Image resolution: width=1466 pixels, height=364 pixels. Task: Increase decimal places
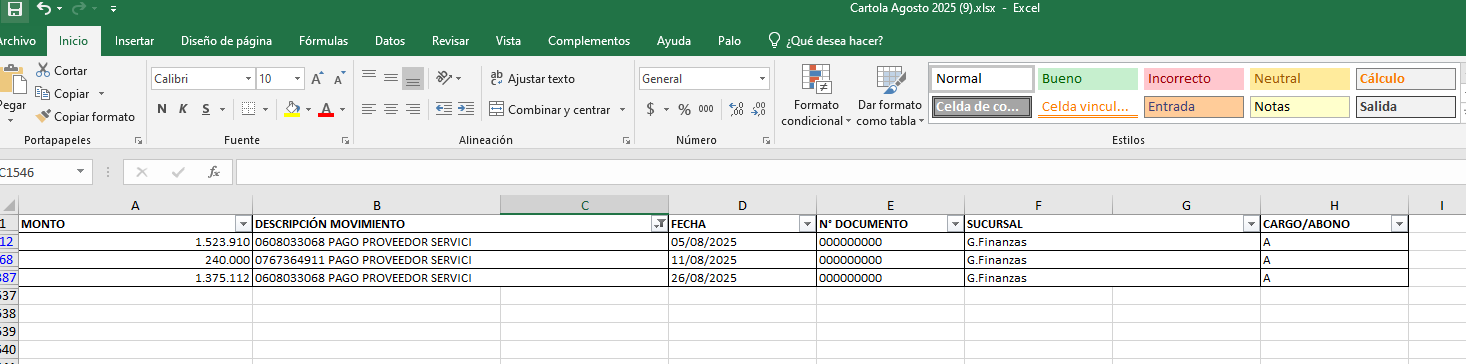737,109
